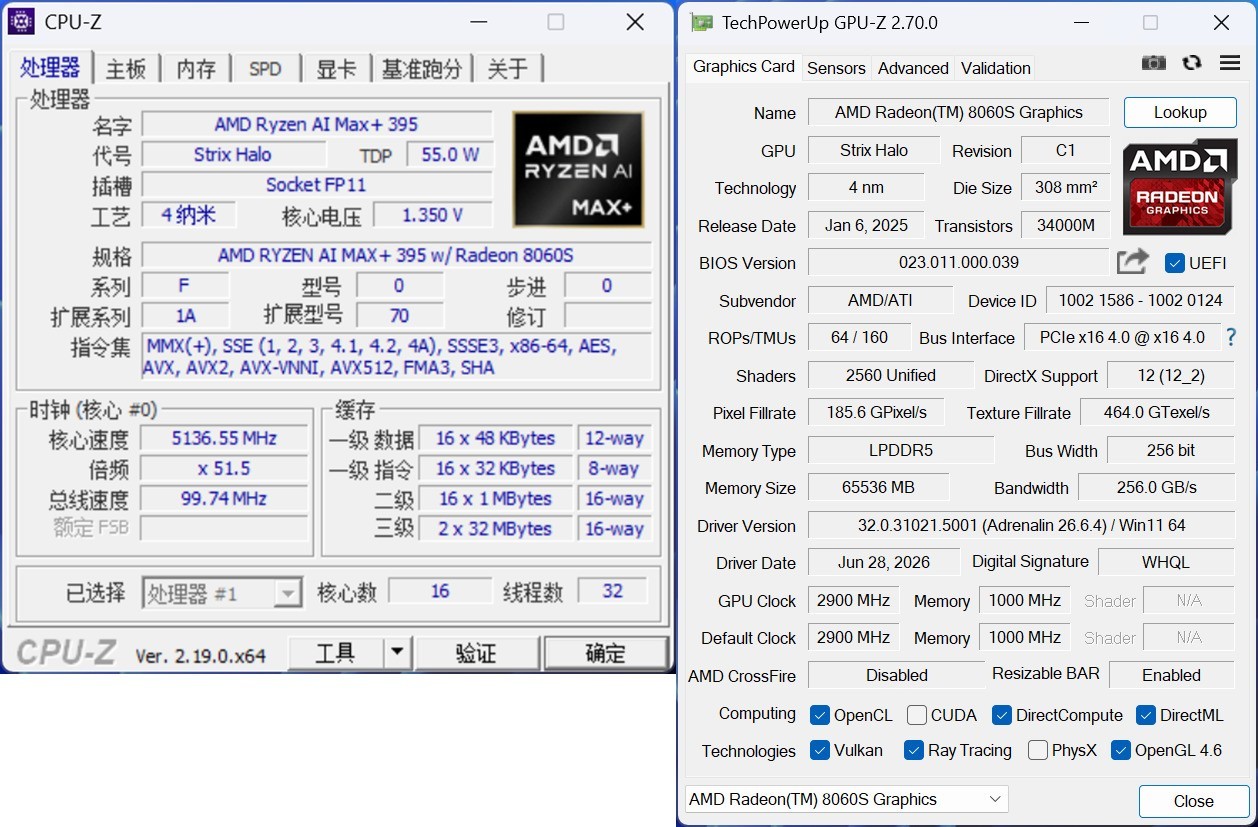This screenshot has height=827, width=1258.
Task: Click the CPU-Z title bar app icon
Action: pyautogui.click(x=20, y=21)
